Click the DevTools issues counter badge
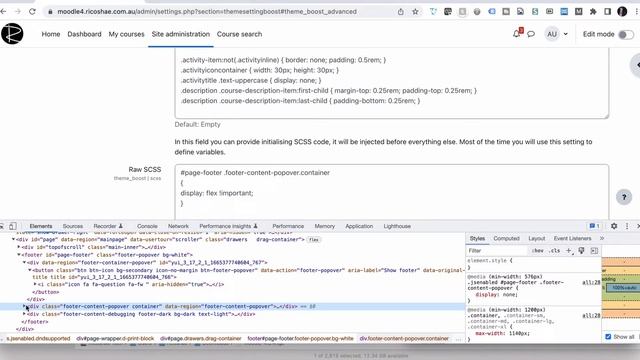The image size is (640, 360). pyautogui.click(x=594, y=226)
